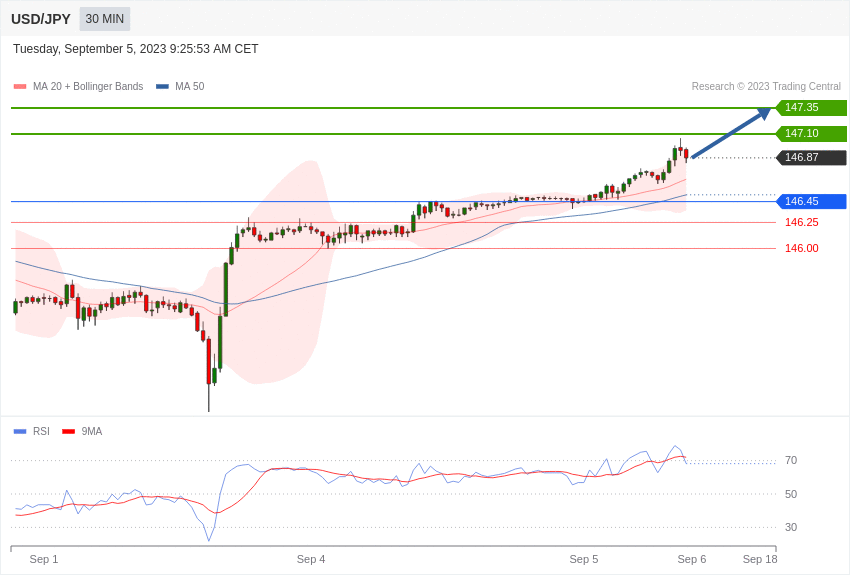Click the 146.00 red support label

[x=802, y=248]
